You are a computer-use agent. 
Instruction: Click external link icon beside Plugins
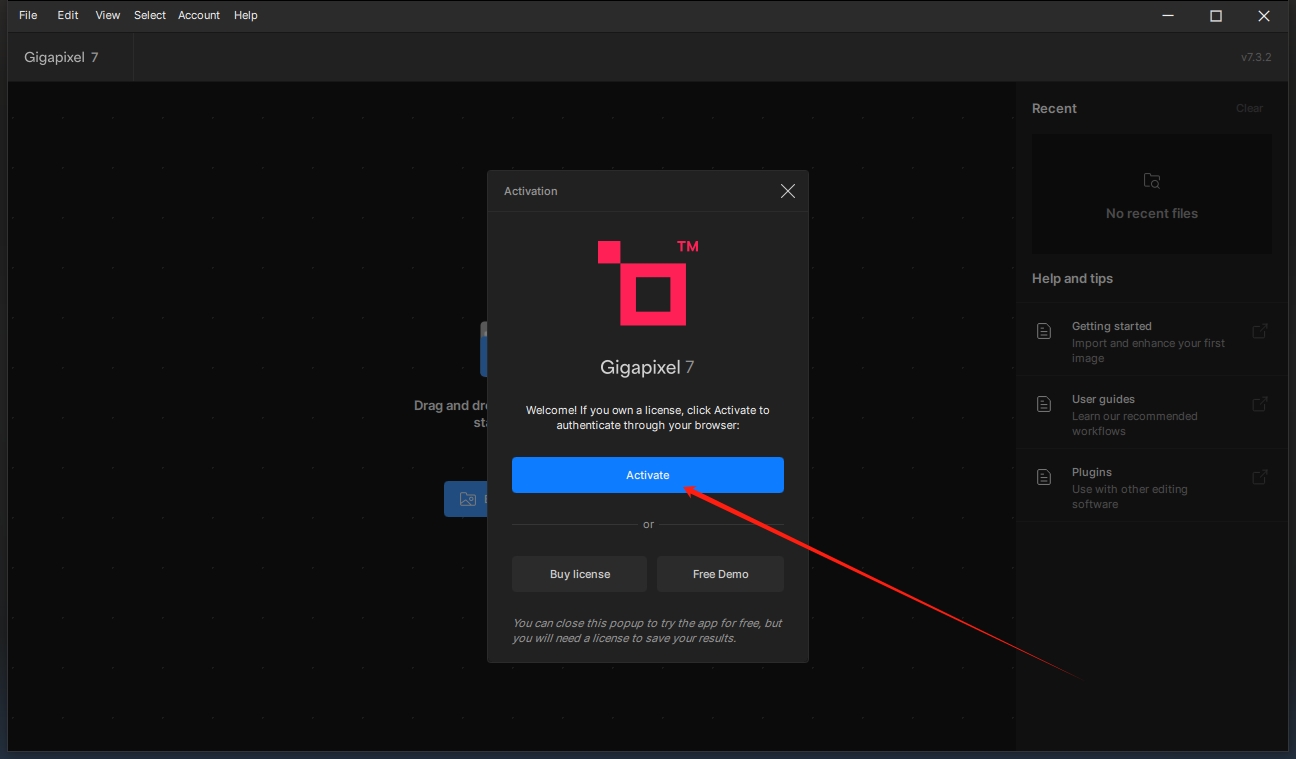tap(1260, 477)
